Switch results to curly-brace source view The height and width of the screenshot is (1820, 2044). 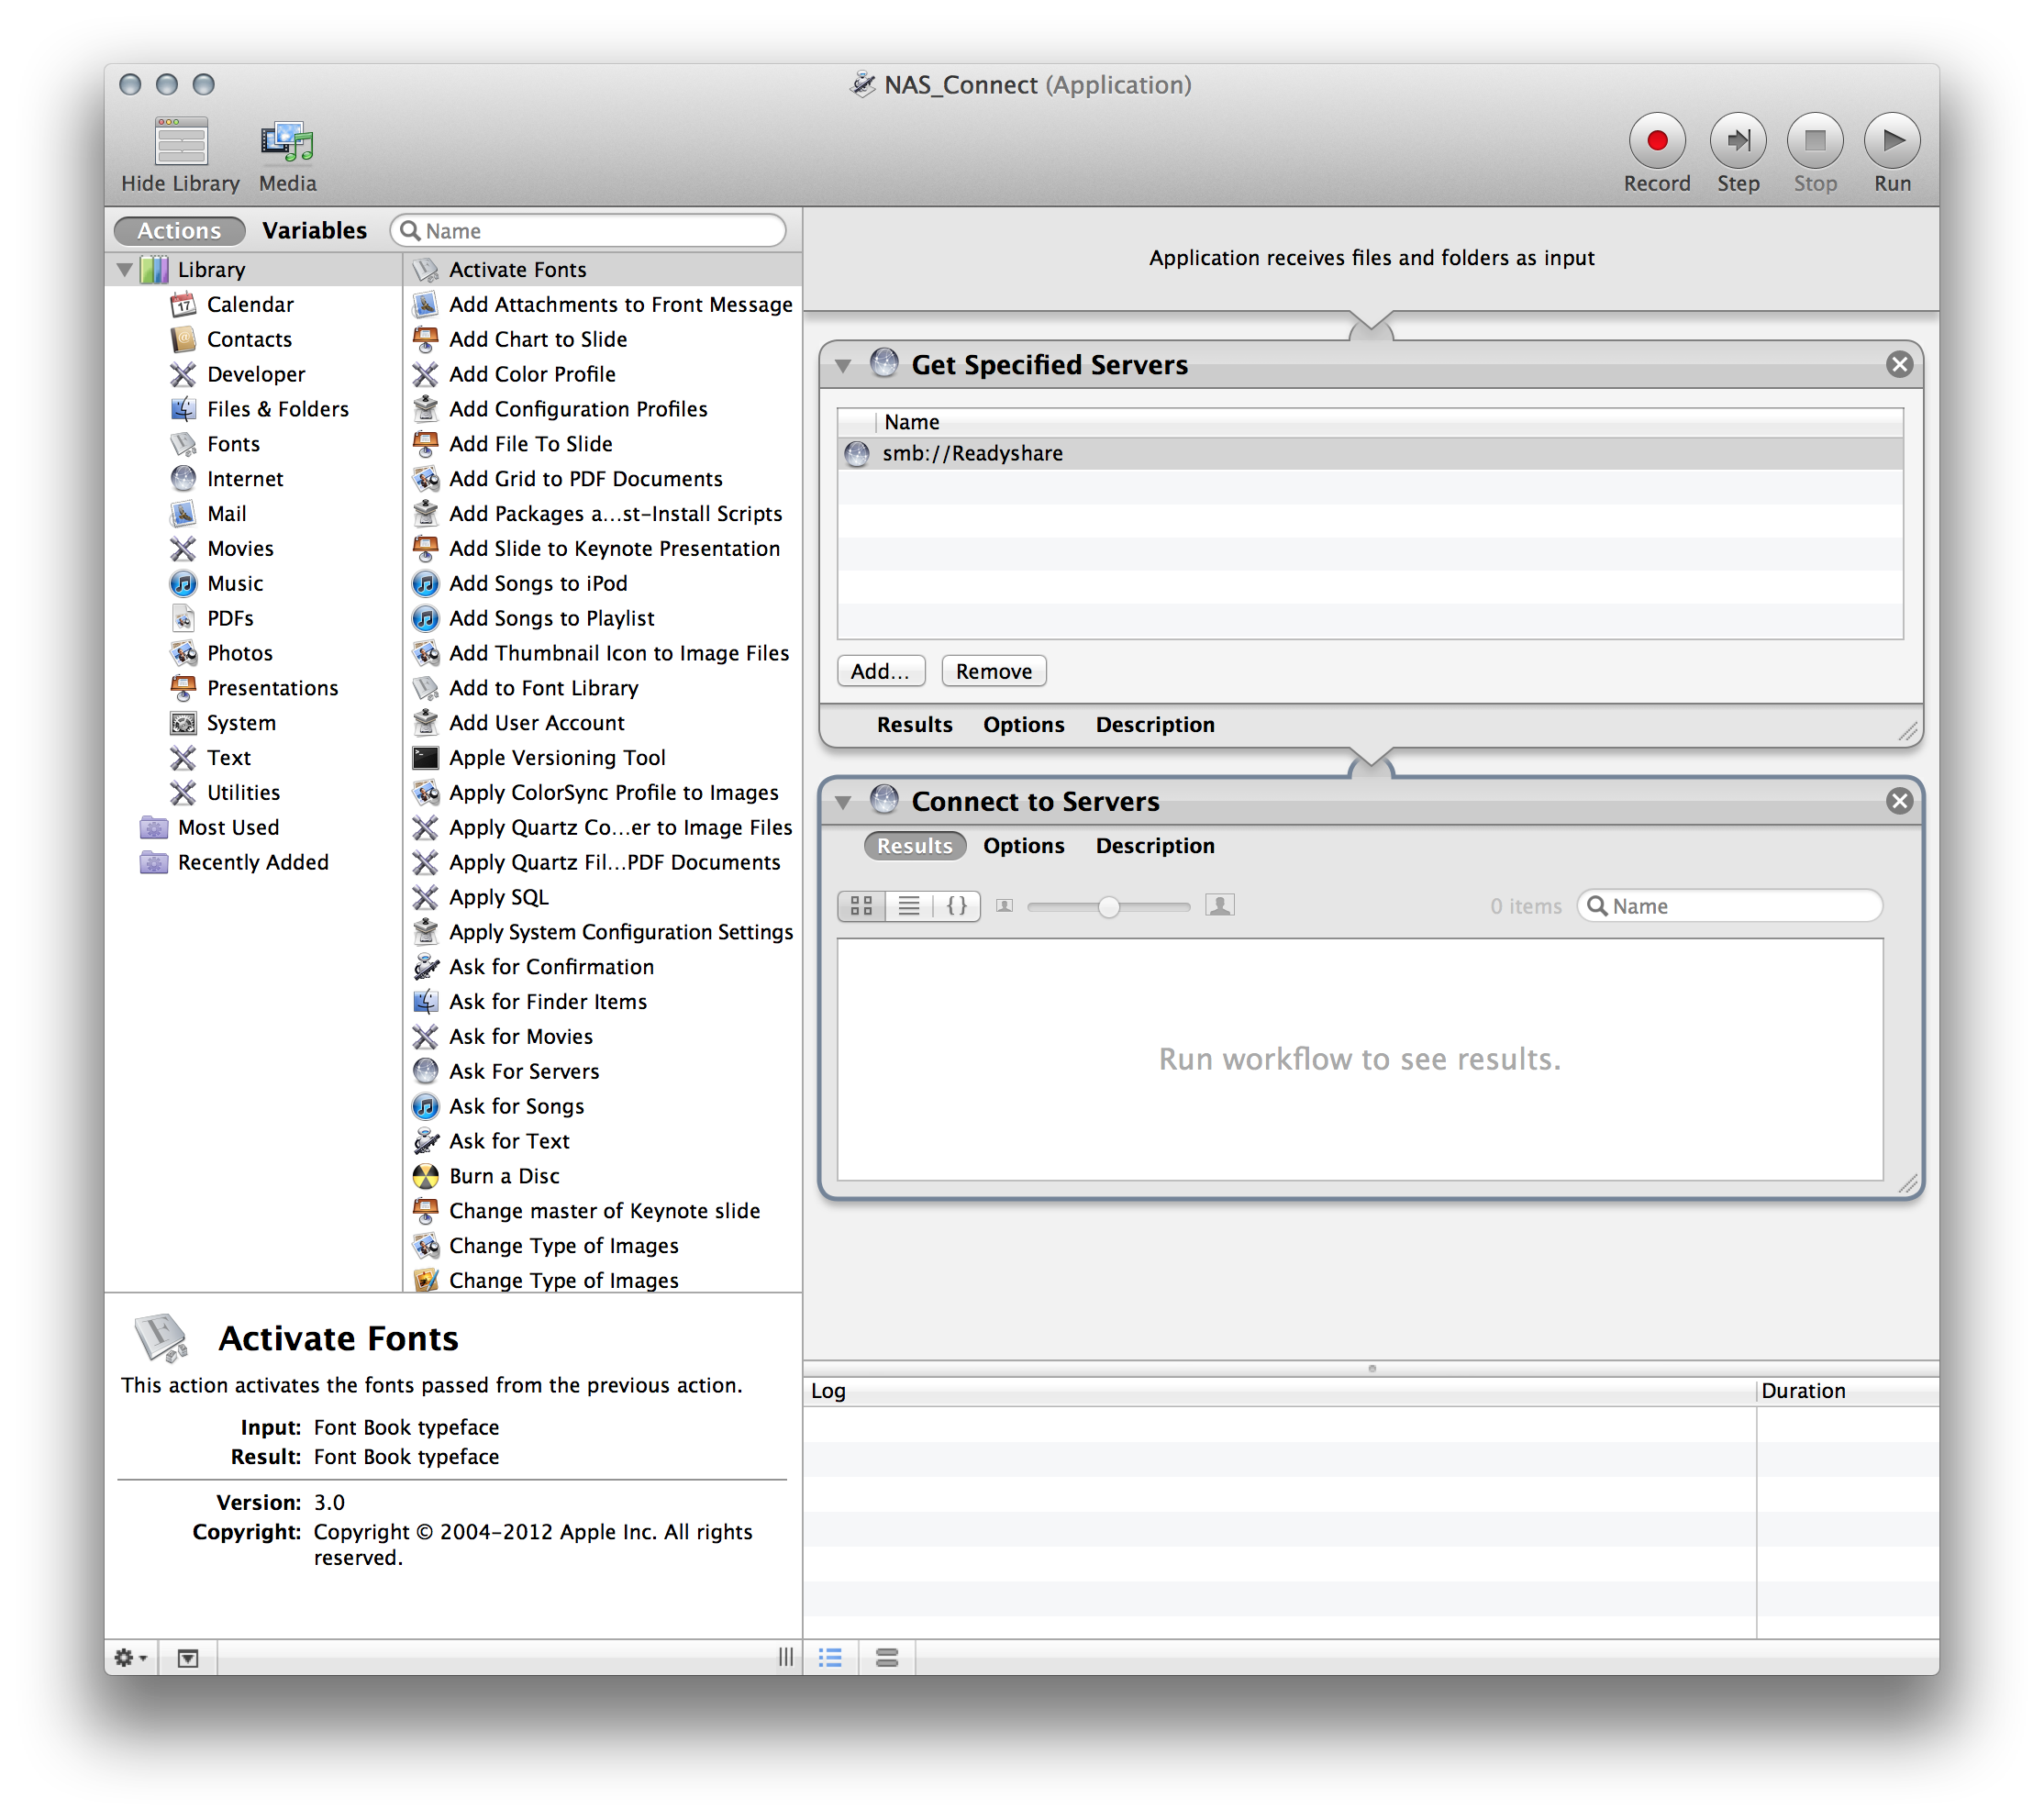pyautogui.click(x=956, y=906)
